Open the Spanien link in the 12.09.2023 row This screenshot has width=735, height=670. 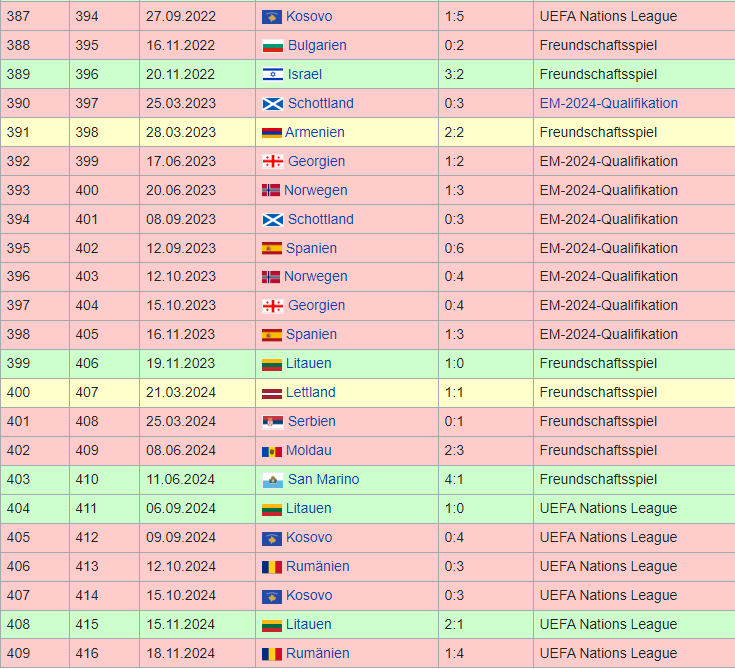(311, 248)
